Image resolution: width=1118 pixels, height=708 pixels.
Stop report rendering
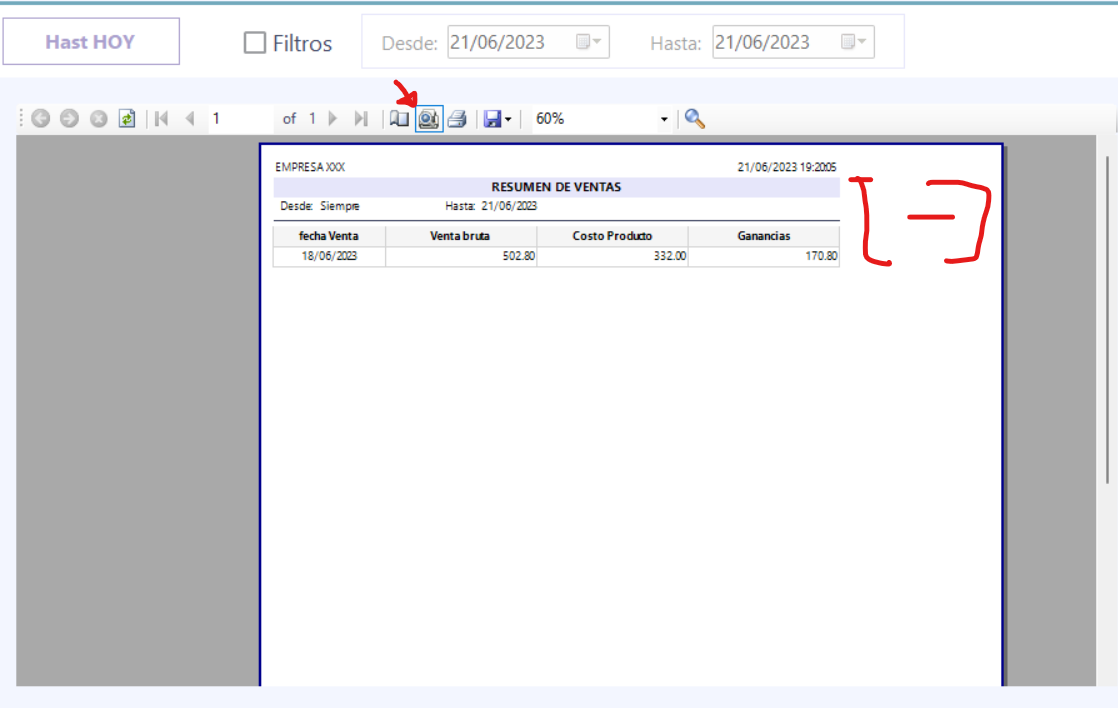pyautogui.click(x=98, y=119)
